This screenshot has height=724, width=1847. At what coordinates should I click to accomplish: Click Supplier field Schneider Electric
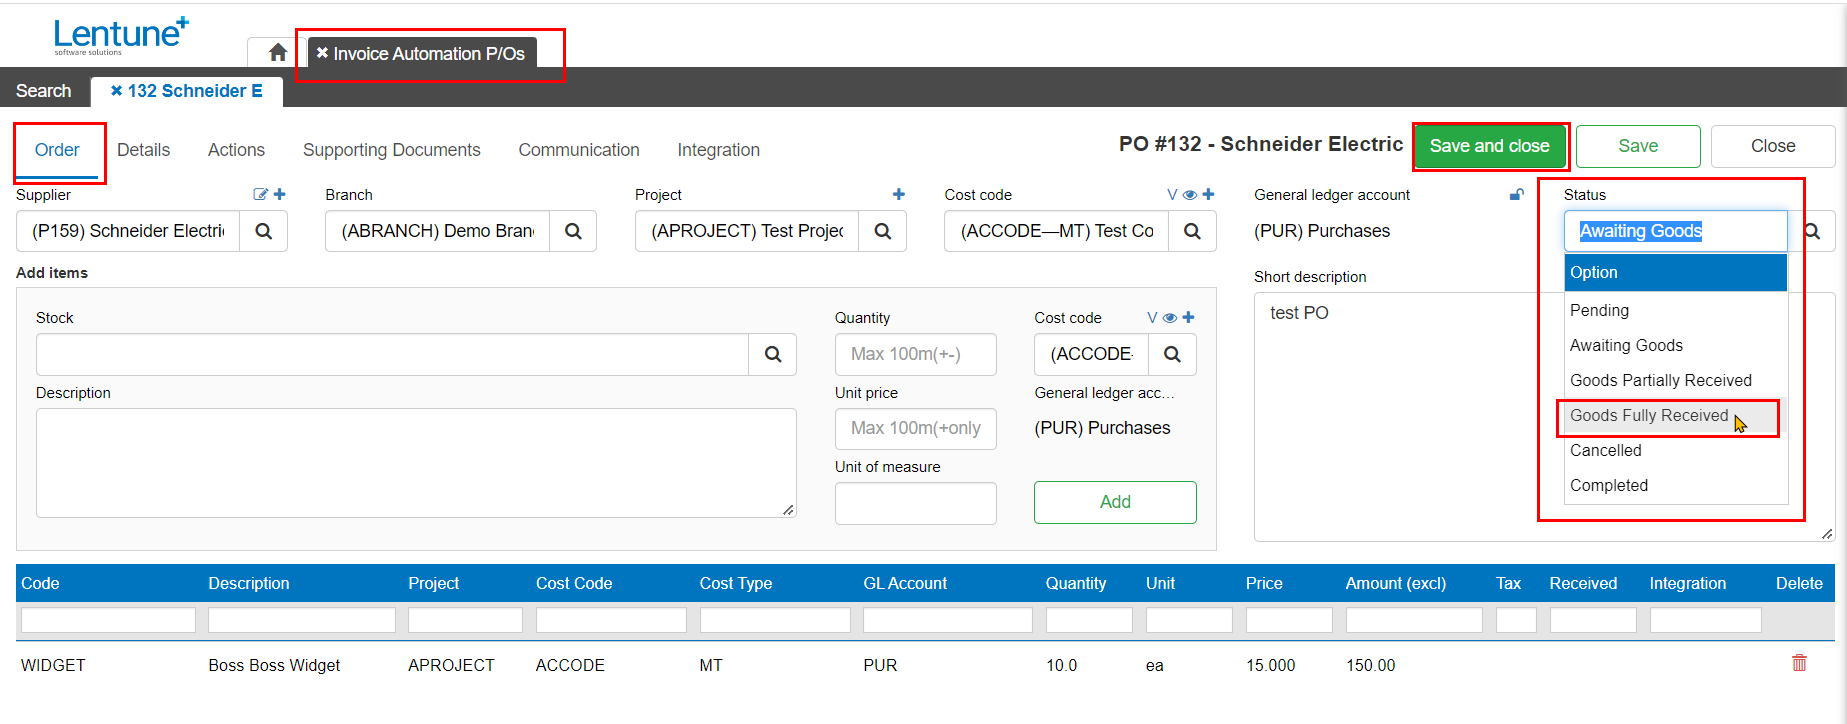pos(128,231)
